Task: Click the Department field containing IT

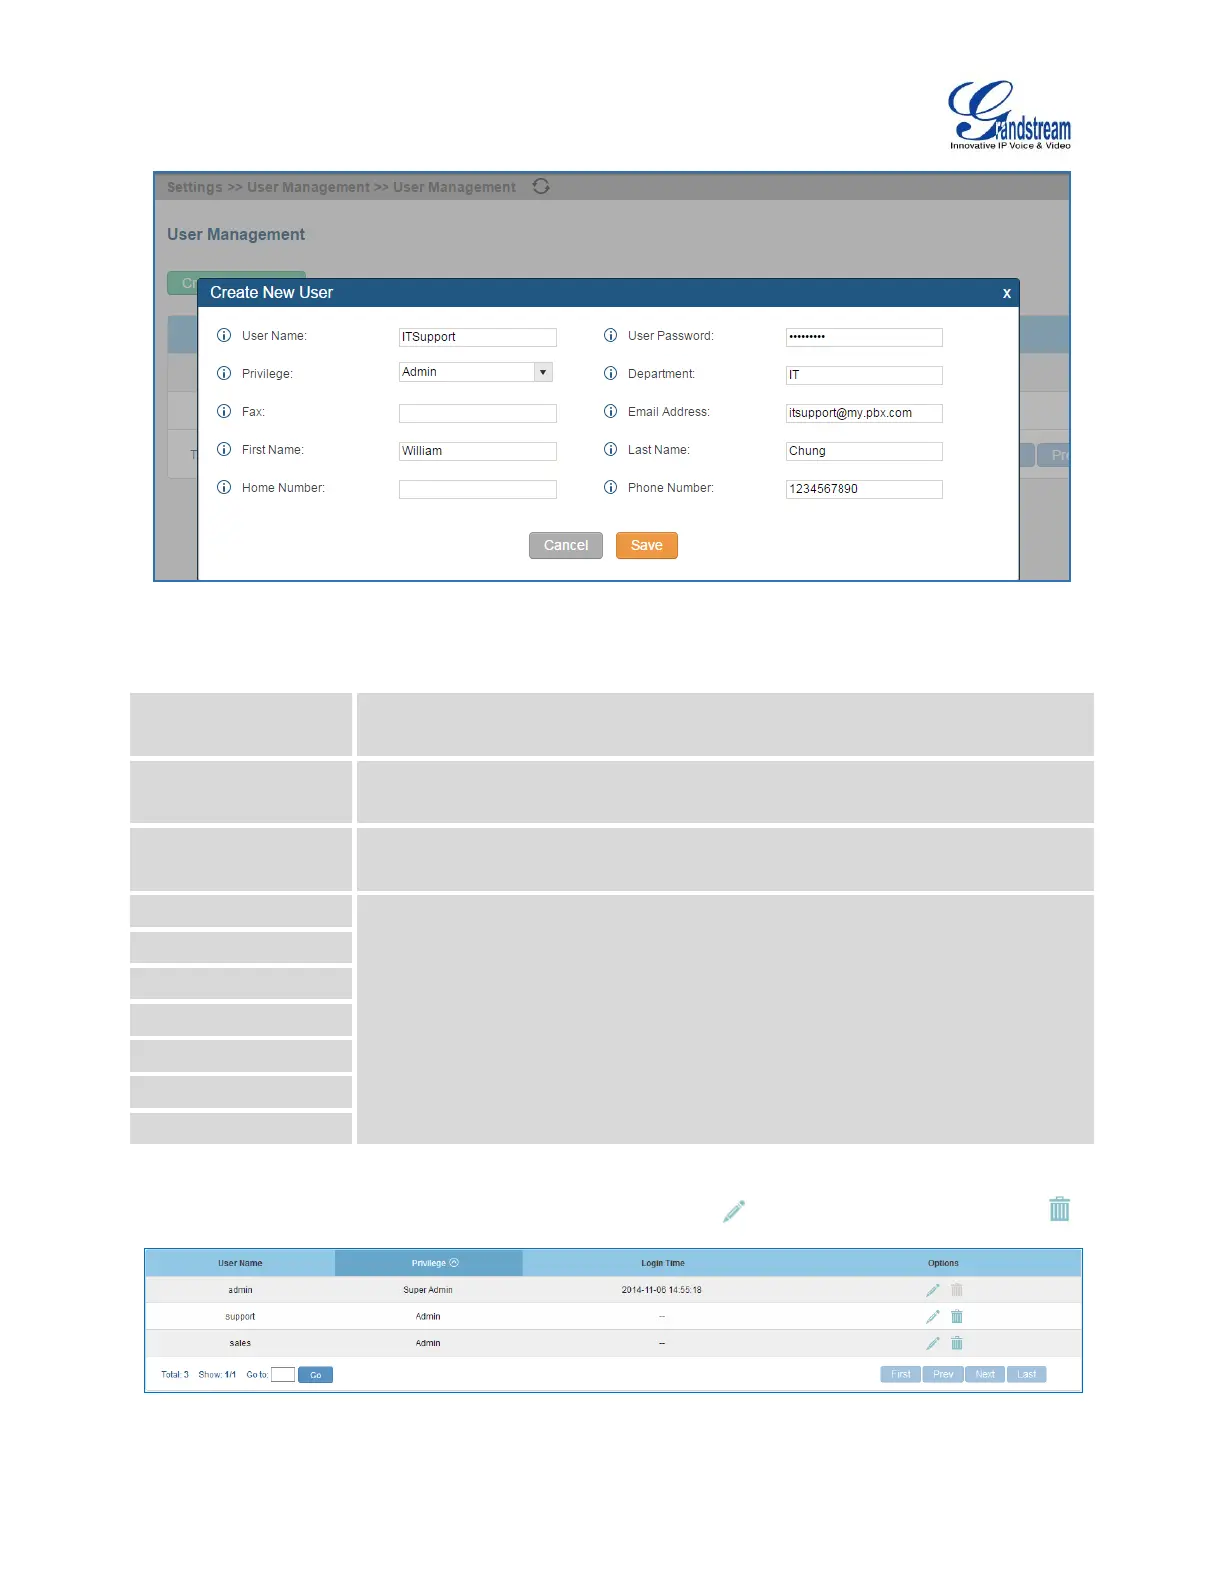Action: [864, 375]
